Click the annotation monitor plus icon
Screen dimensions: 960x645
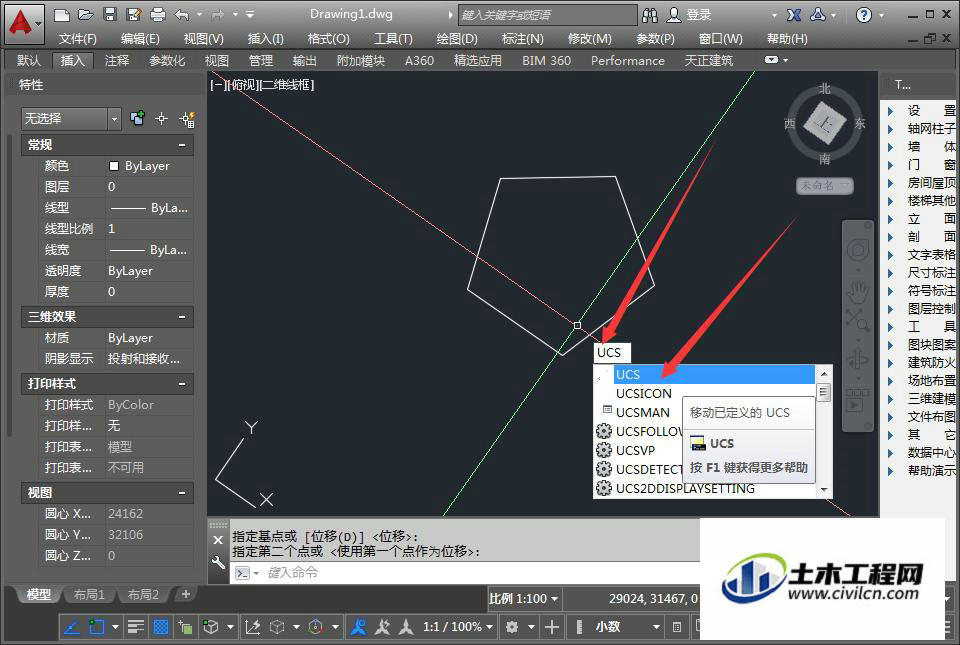(552, 627)
